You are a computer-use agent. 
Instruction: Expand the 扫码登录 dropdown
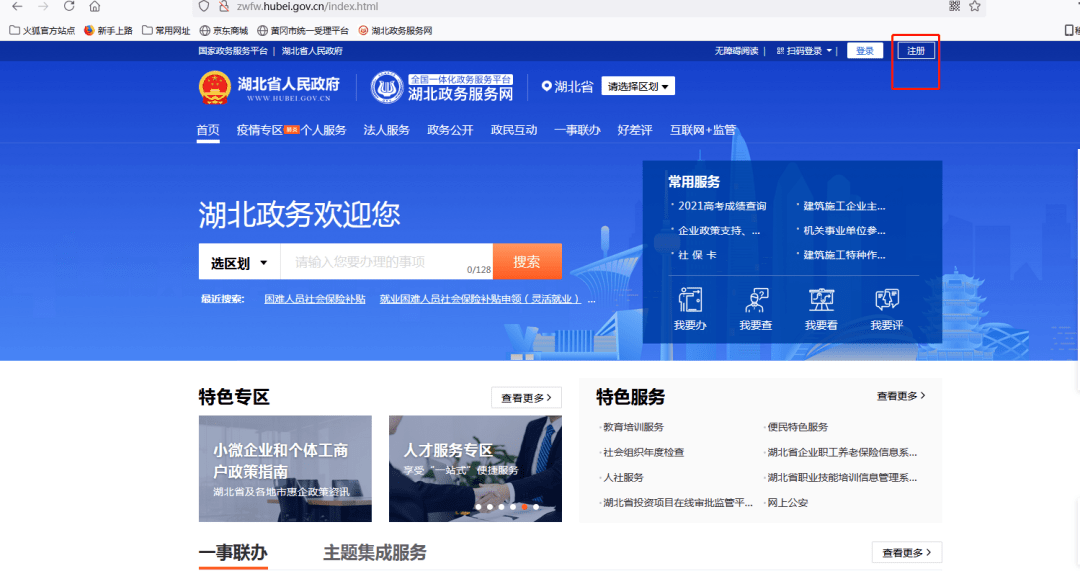pos(804,51)
